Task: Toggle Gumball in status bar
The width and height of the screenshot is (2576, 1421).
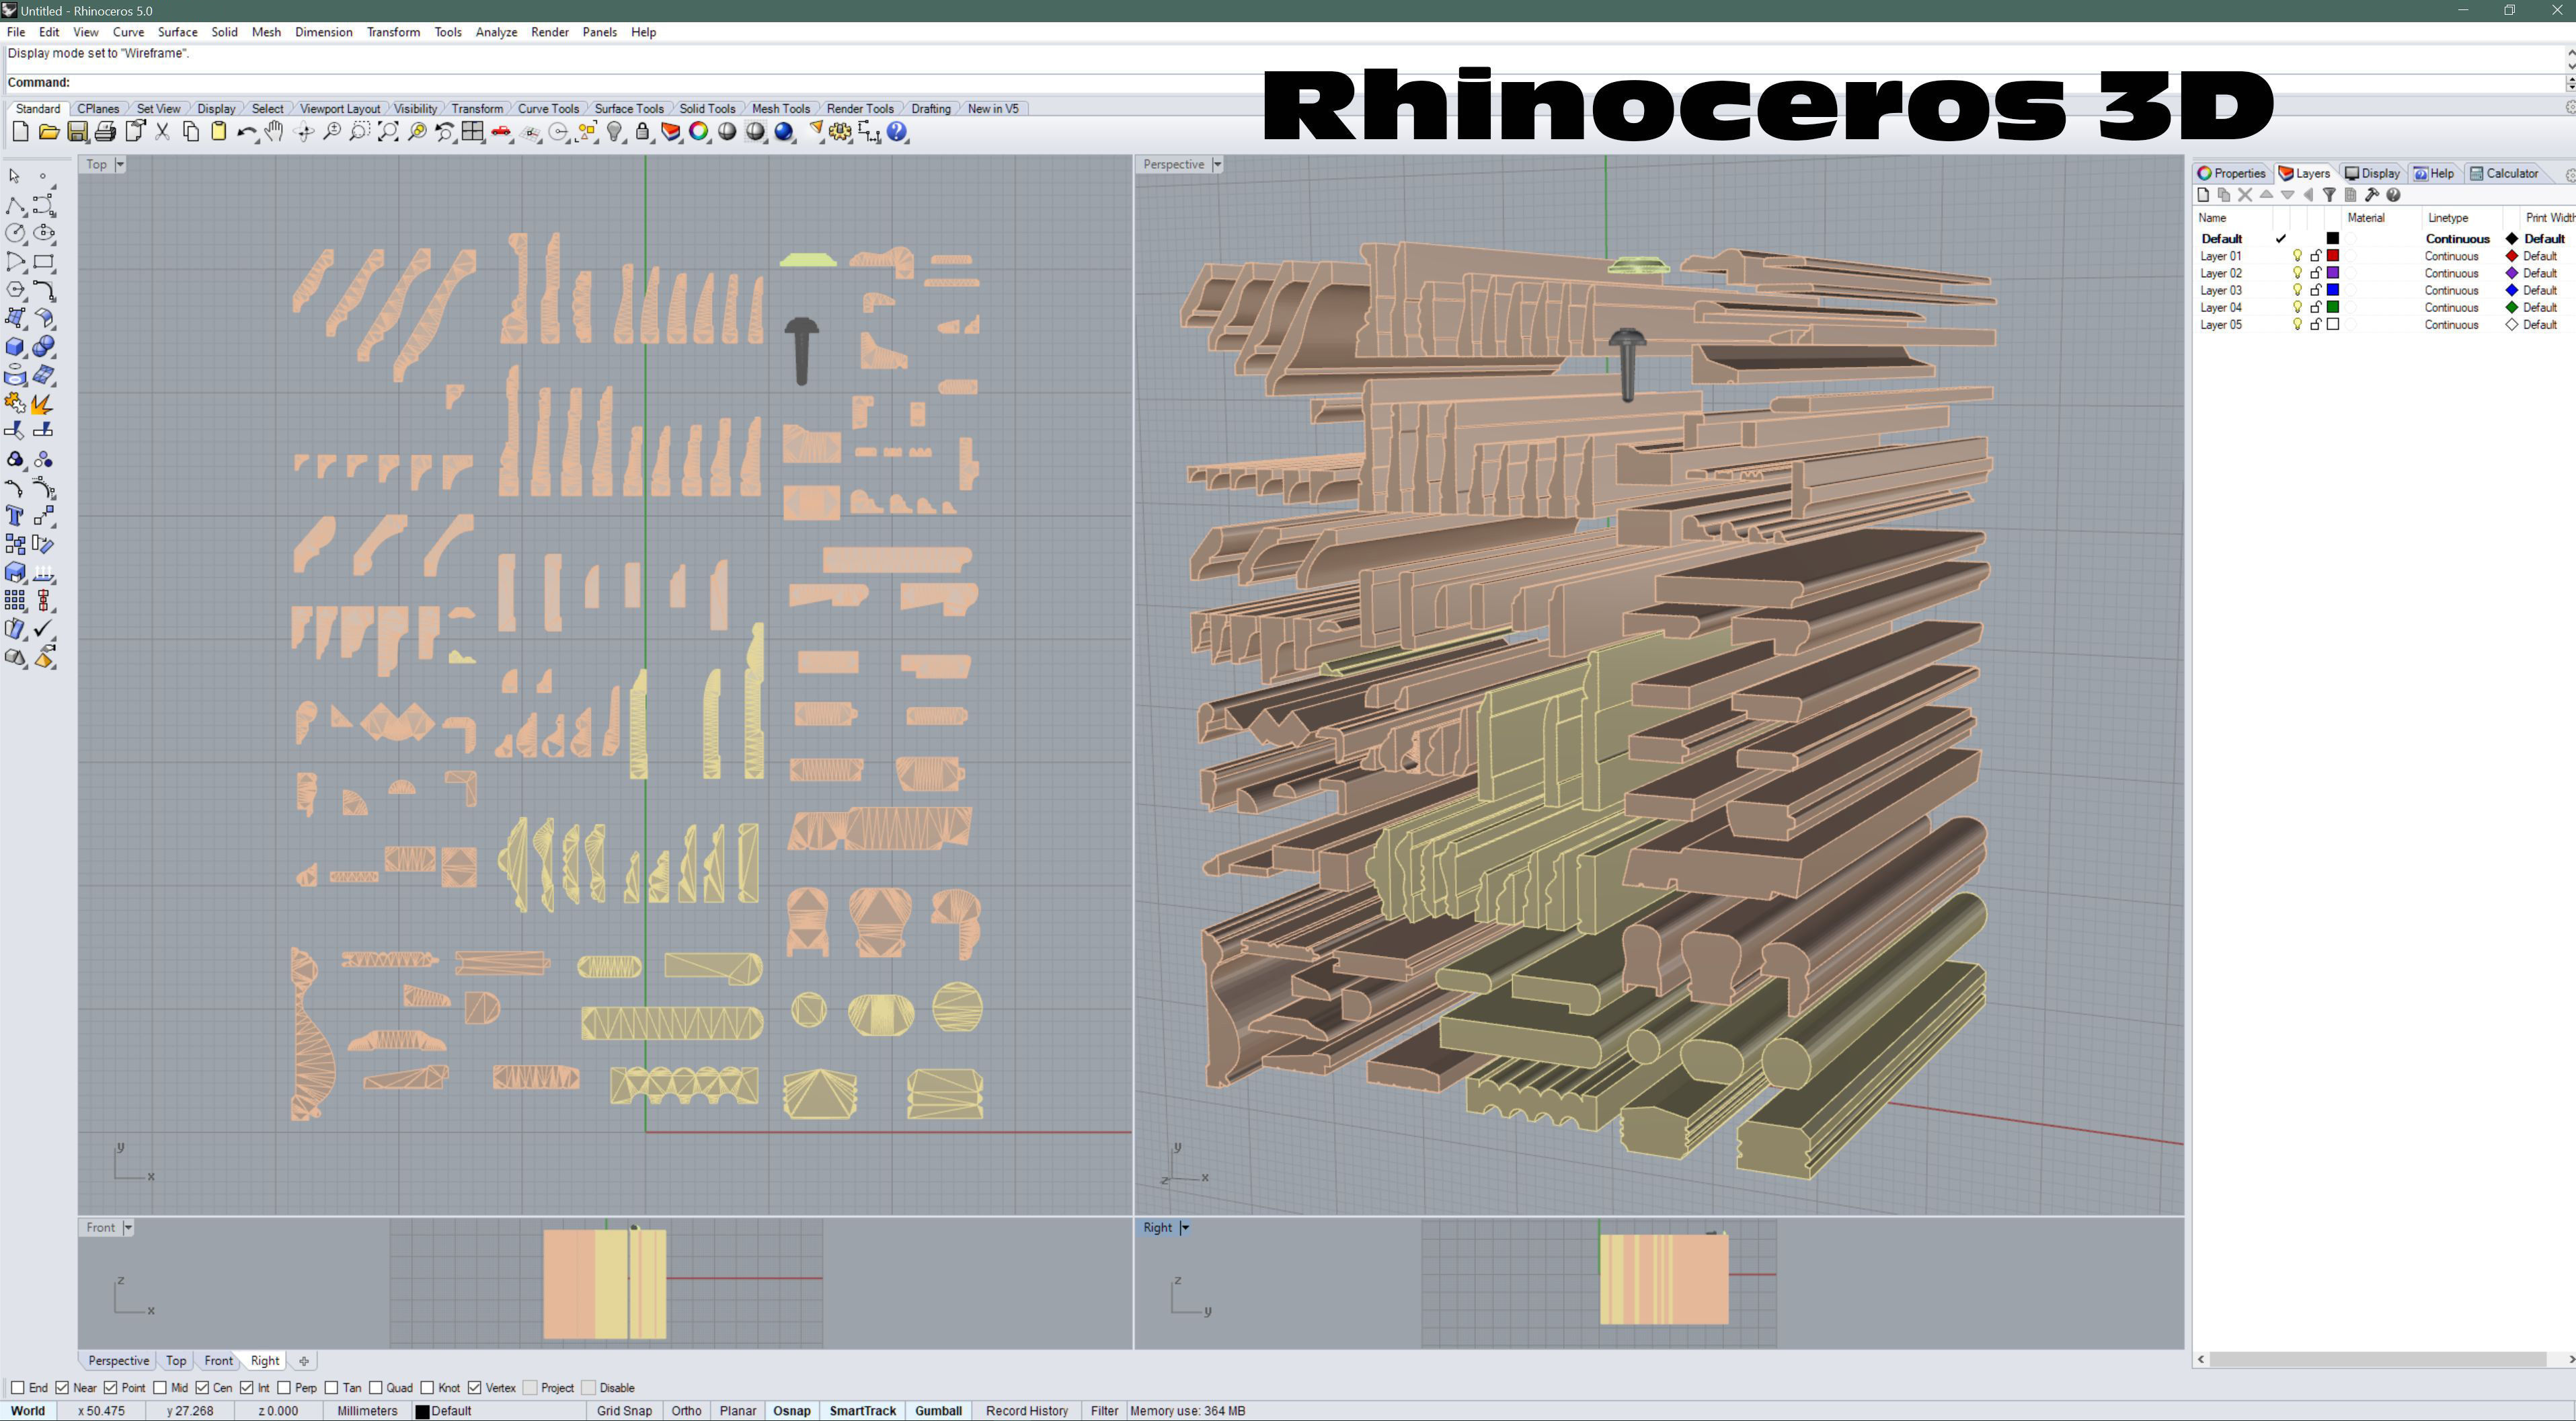Action: 938,1411
